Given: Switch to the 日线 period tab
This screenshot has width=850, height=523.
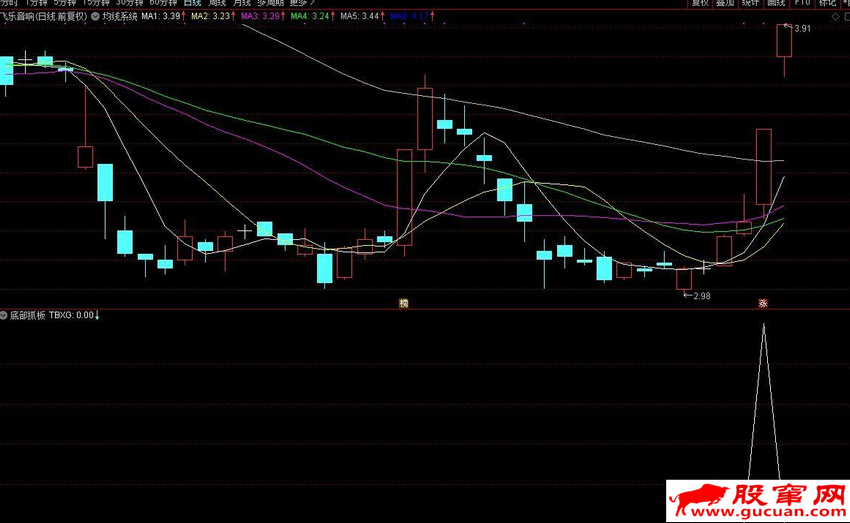Looking at the screenshot, I should (192, 3).
